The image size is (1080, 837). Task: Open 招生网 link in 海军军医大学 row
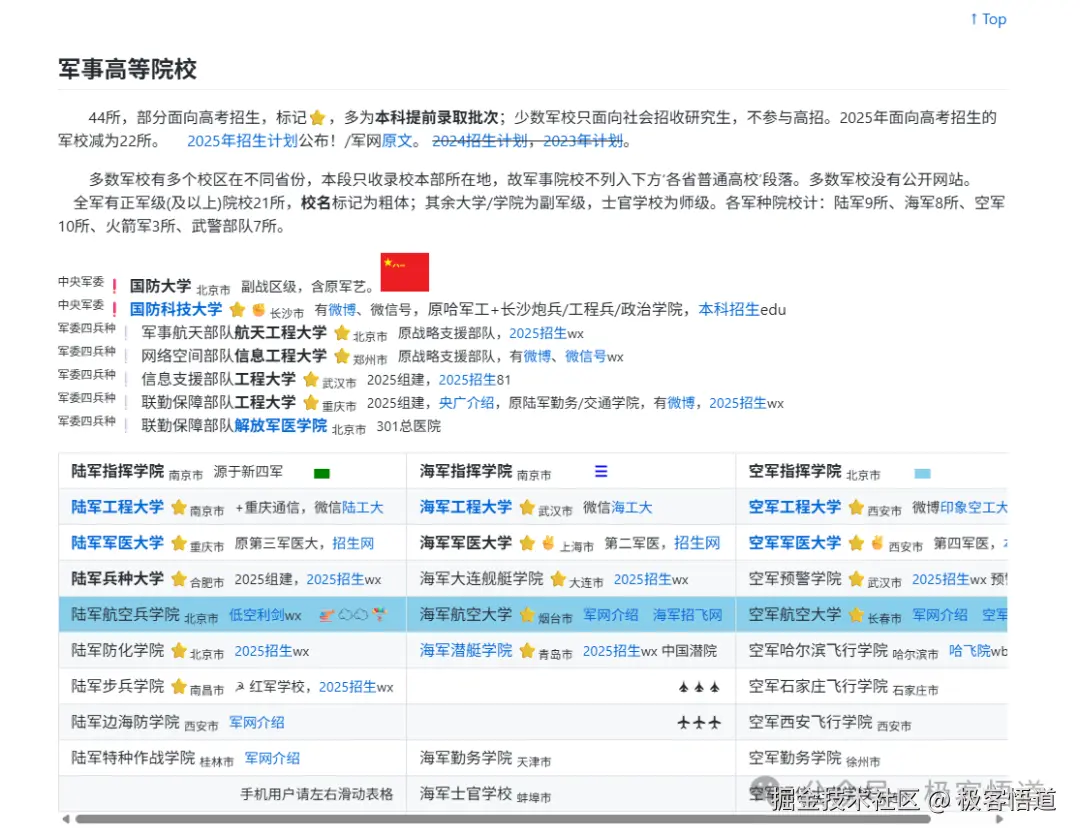pos(696,544)
